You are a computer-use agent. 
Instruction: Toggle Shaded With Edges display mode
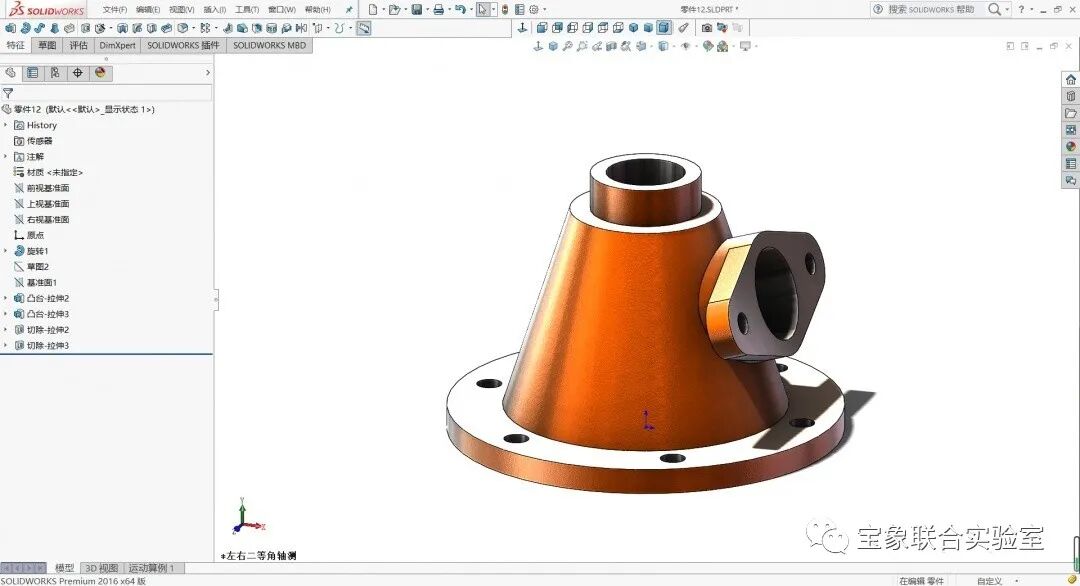[x=663, y=28]
